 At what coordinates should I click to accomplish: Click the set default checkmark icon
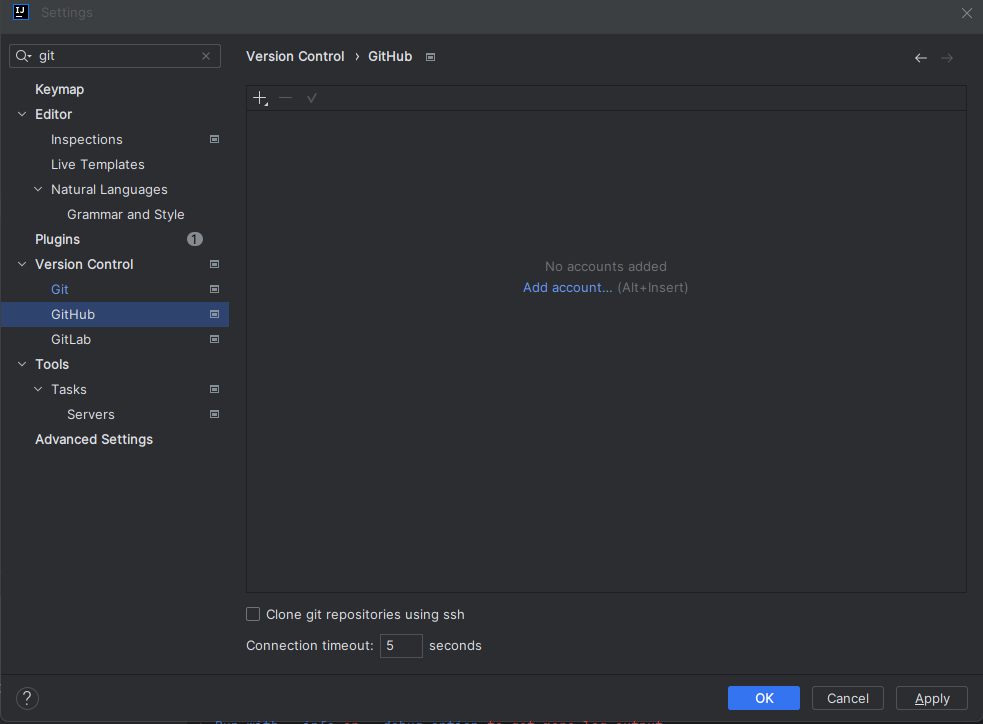pos(312,98)
